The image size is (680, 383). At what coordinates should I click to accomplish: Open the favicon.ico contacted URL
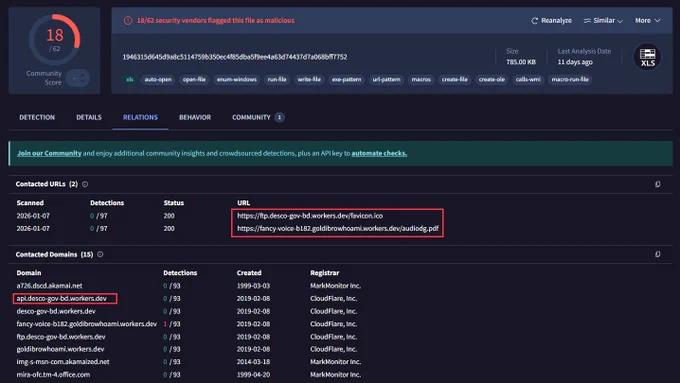coord(310,216)
